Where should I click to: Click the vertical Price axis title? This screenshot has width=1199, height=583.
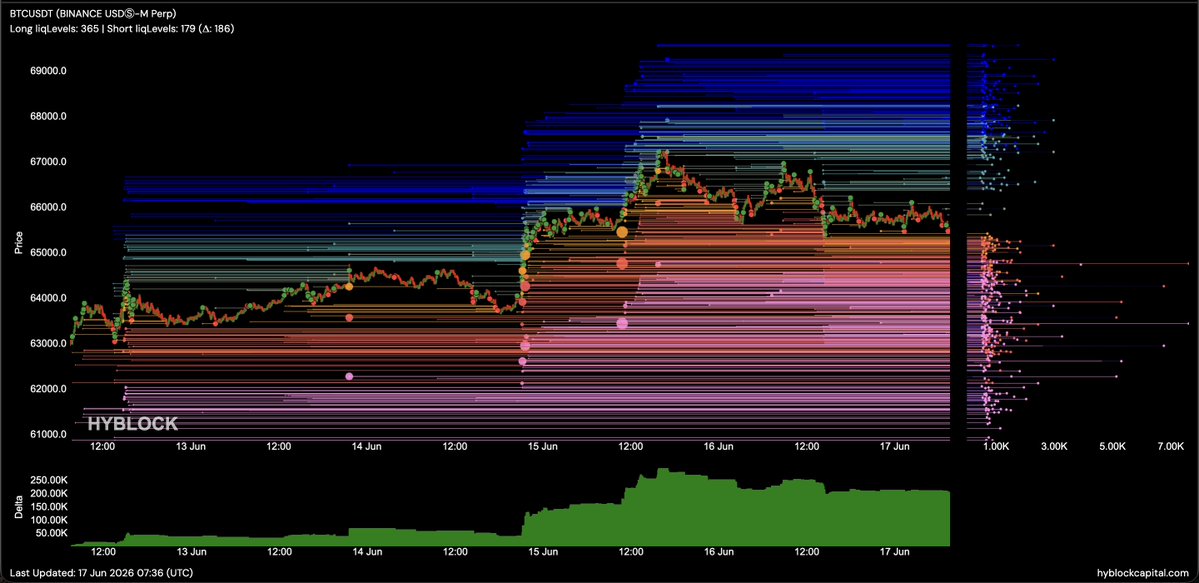click(19, 245)
